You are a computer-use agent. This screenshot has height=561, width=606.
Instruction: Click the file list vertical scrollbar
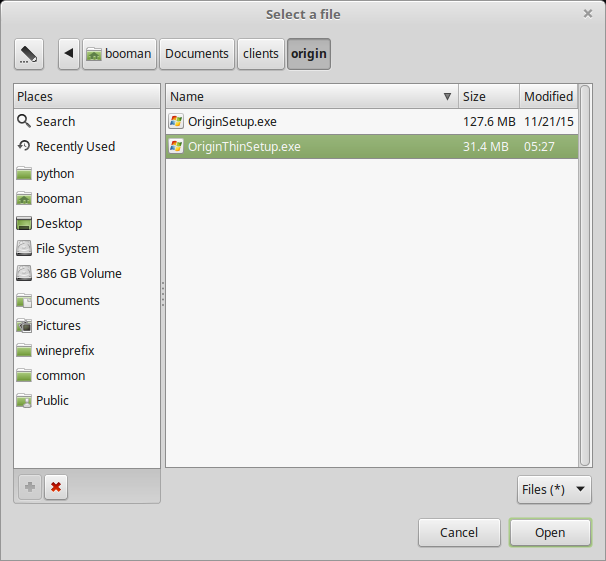pyautogui.click(x=585, y=275)
